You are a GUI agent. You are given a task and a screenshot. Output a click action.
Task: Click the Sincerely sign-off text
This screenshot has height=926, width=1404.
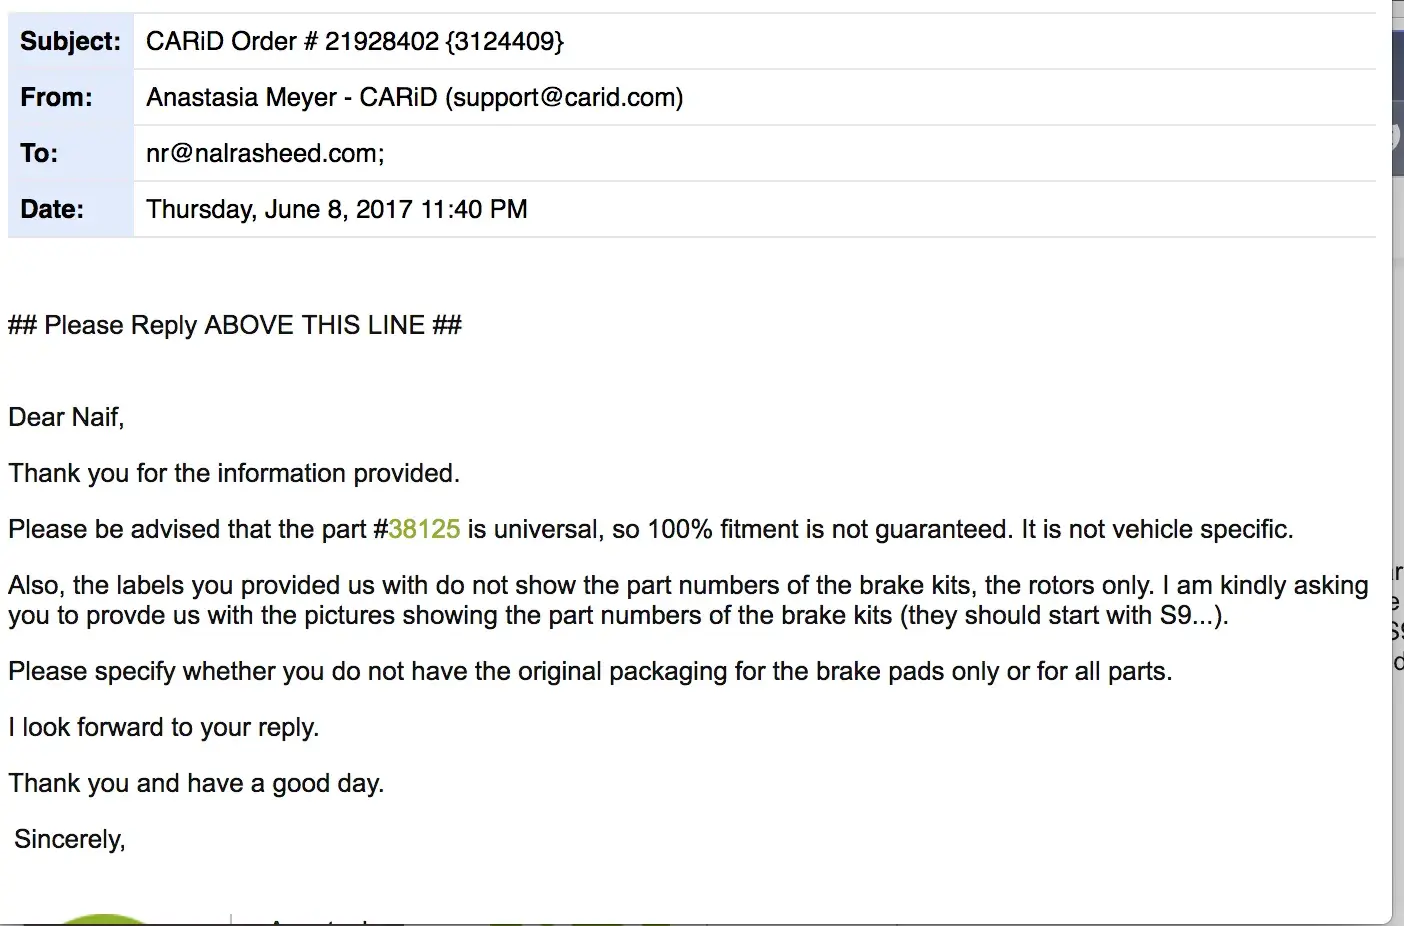click(70, 839)
